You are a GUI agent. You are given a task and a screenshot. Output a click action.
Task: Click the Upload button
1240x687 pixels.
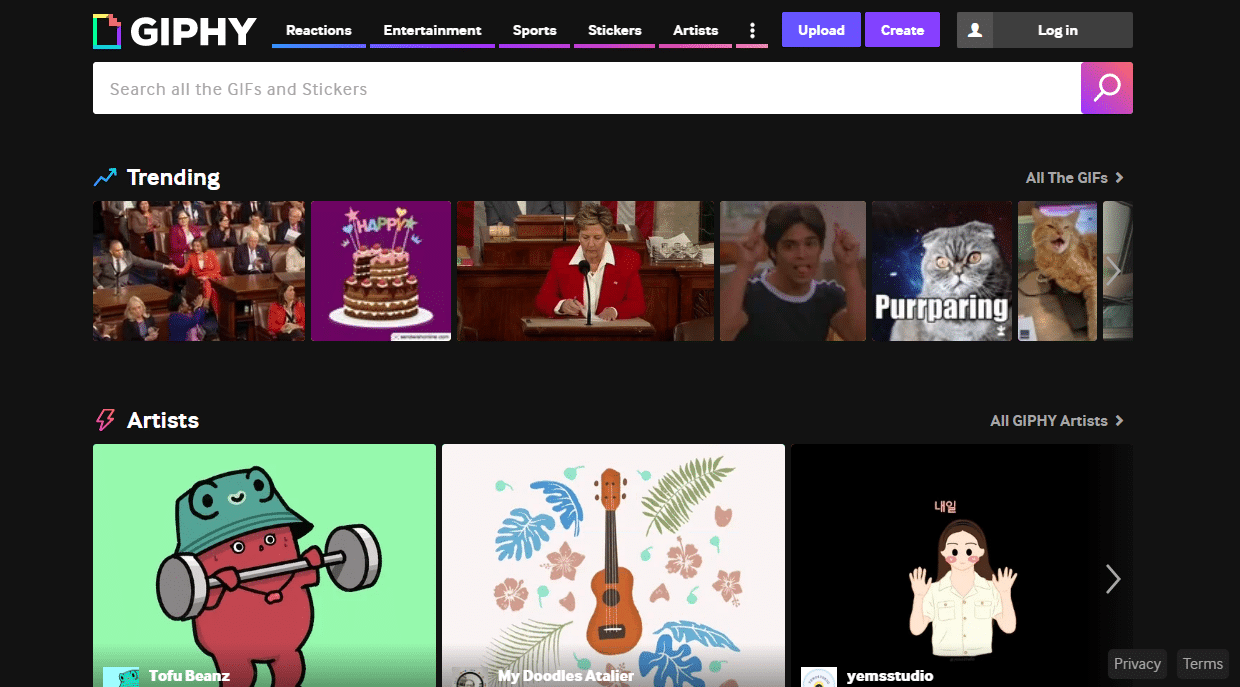coord(821,30)
